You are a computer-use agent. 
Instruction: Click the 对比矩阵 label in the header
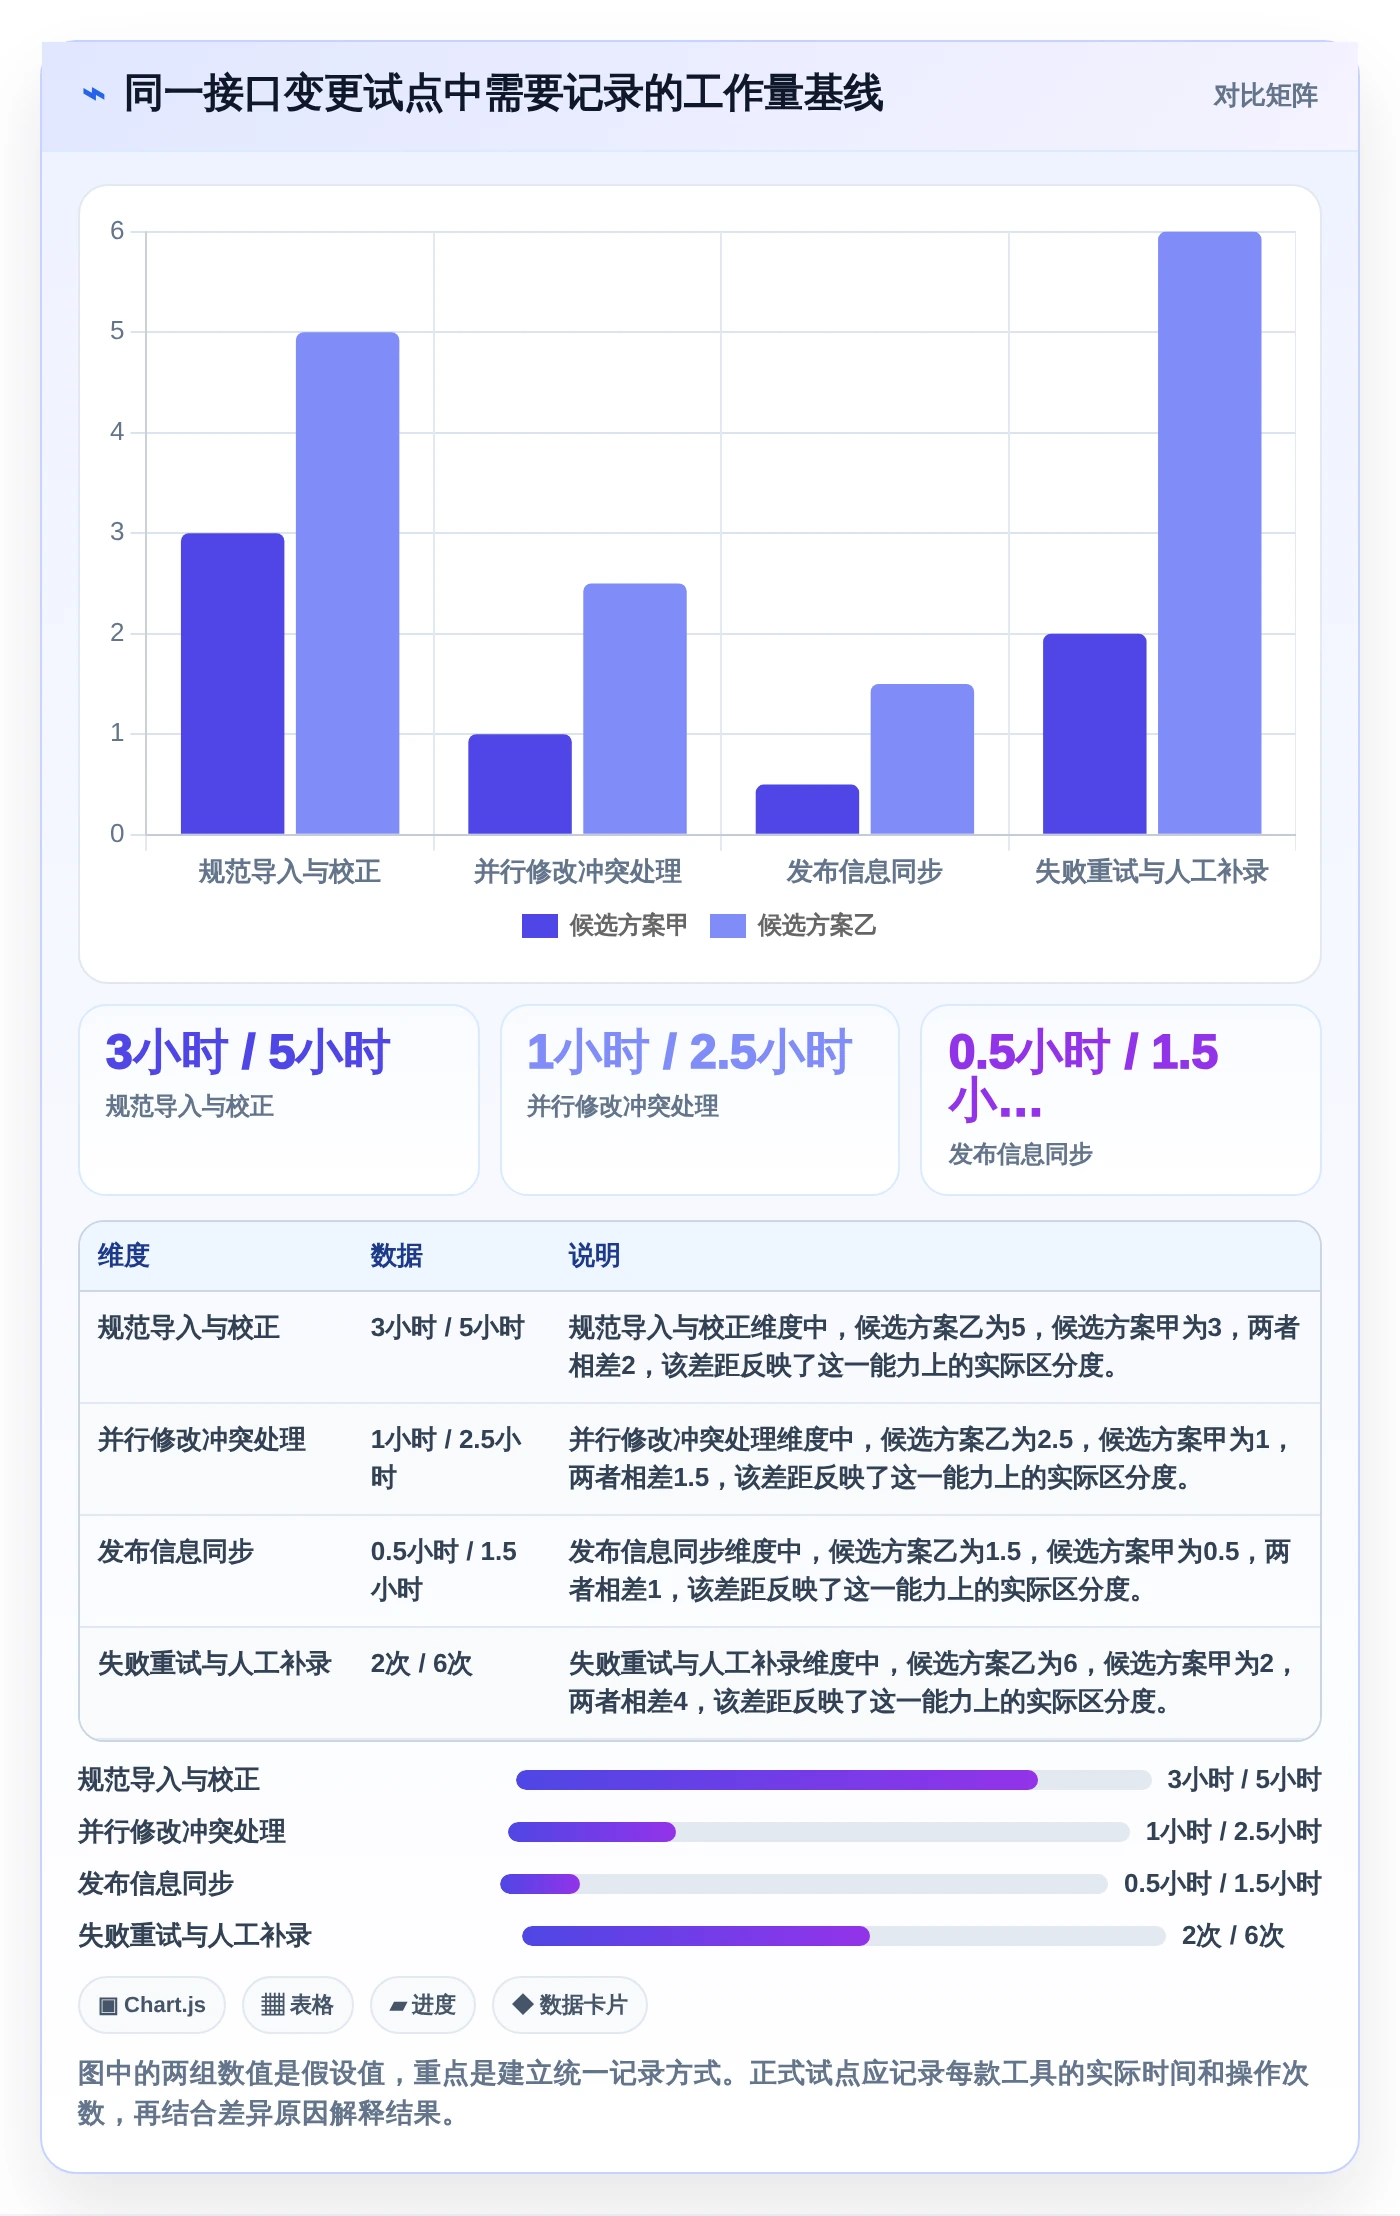click(1265, 96)
